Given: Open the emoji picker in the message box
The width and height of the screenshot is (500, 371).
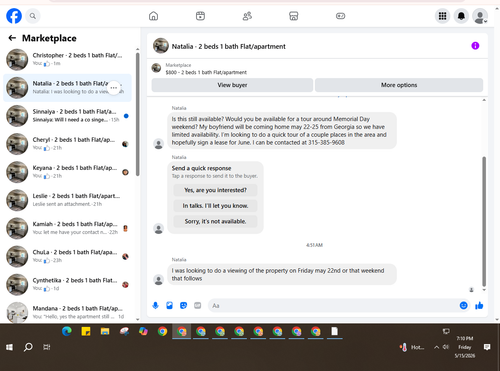Looking at the screenshot, I should [463, 305].
